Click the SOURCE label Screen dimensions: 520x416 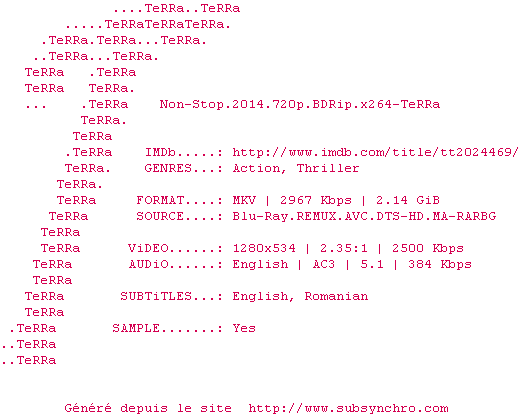[x=160, y=216]
